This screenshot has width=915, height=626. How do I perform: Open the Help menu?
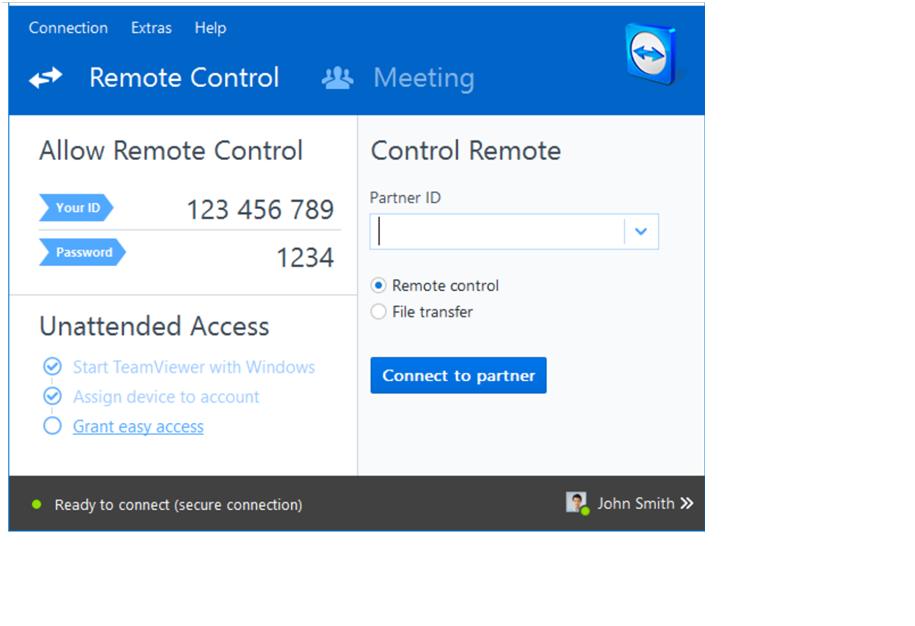pyautogui.click(x=210, y=28)
